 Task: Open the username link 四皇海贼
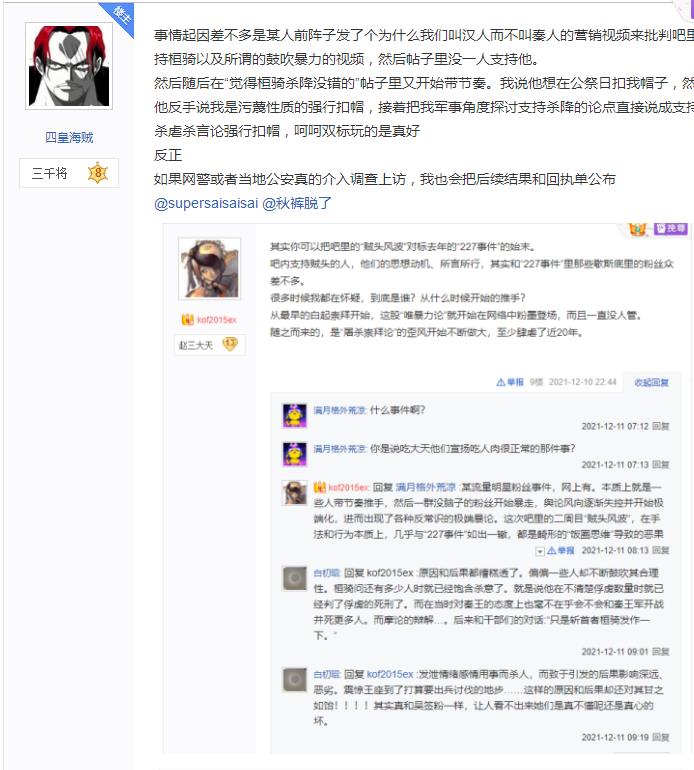tap(69, 138)
